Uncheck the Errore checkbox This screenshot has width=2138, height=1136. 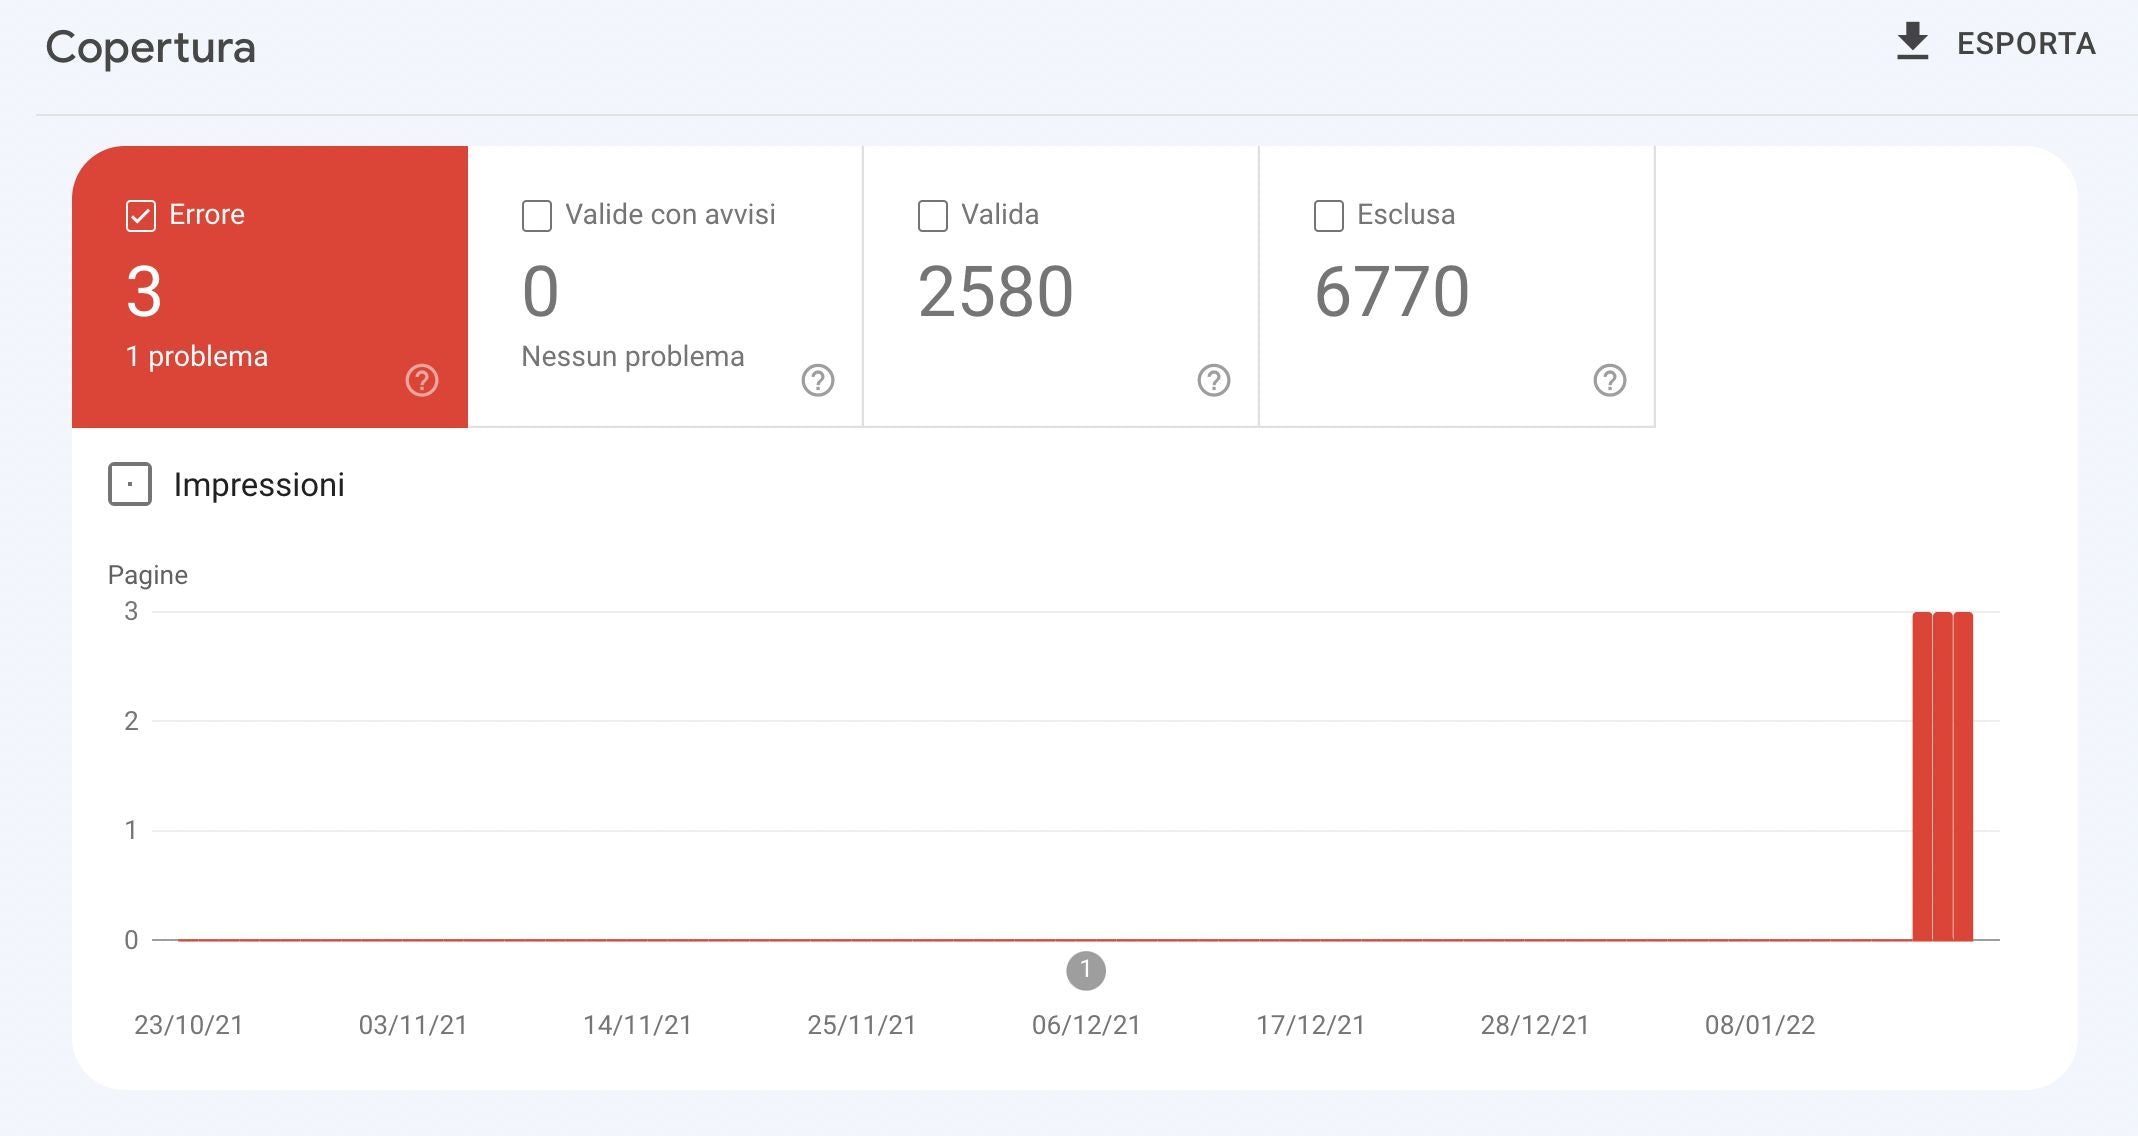pyautogui.click(x=141, y=216)
